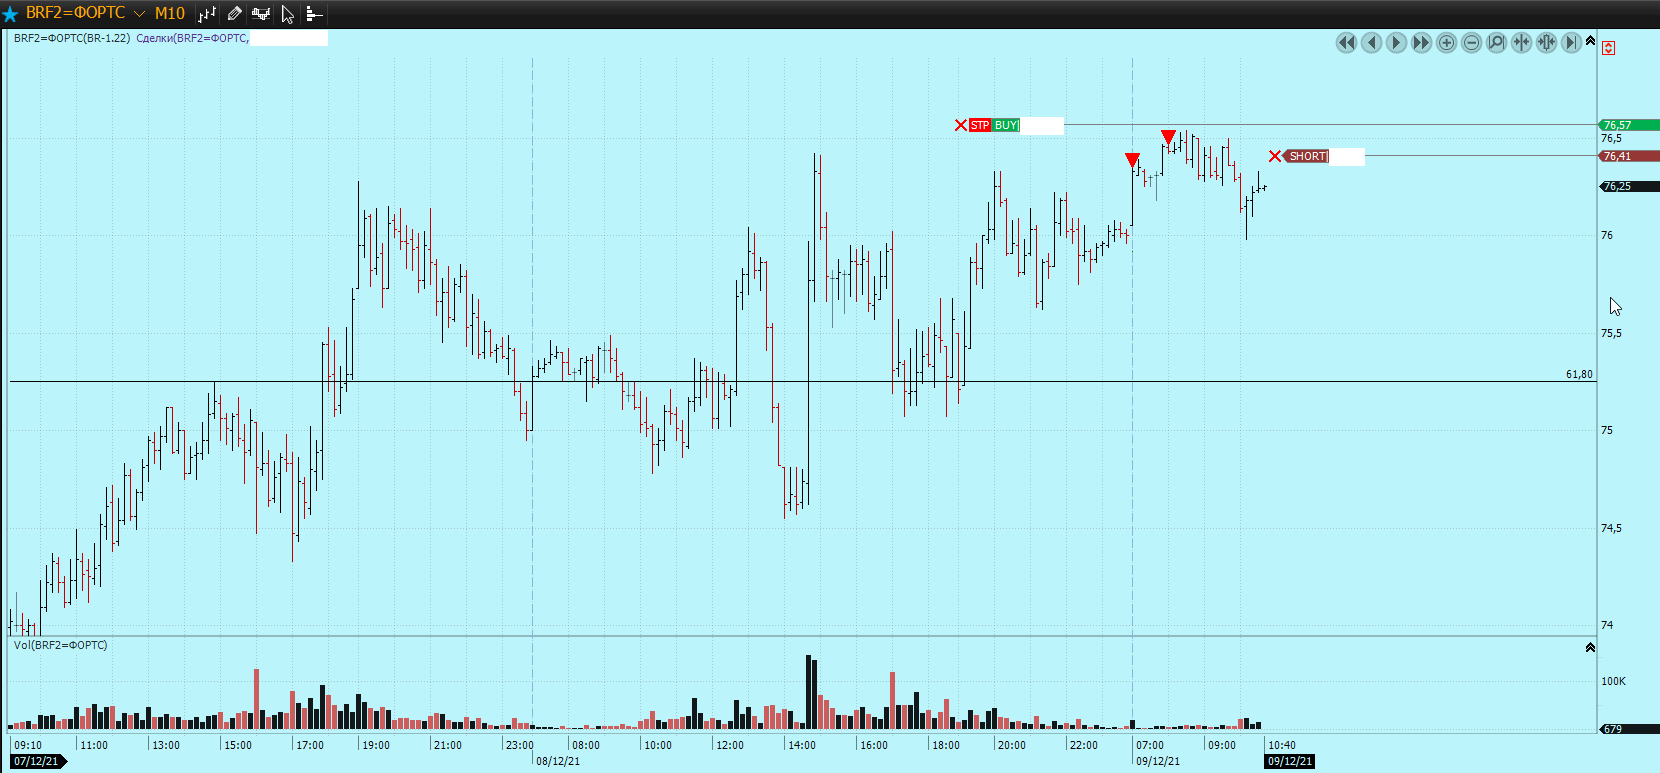
Task: Select the pencil drawing tool
Action: pyautogui.click(x=234, y=14)
